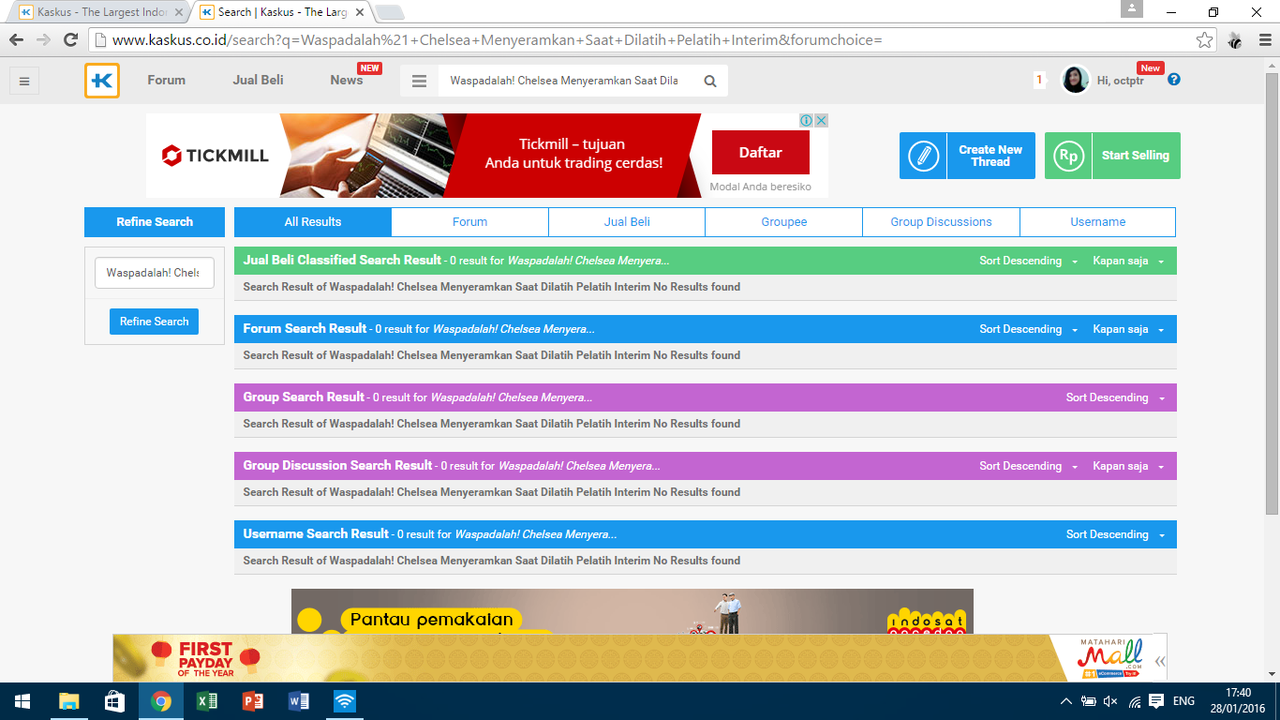Open the volume icon in system tray
The image size is (1280, 720).
(1111, 701)
